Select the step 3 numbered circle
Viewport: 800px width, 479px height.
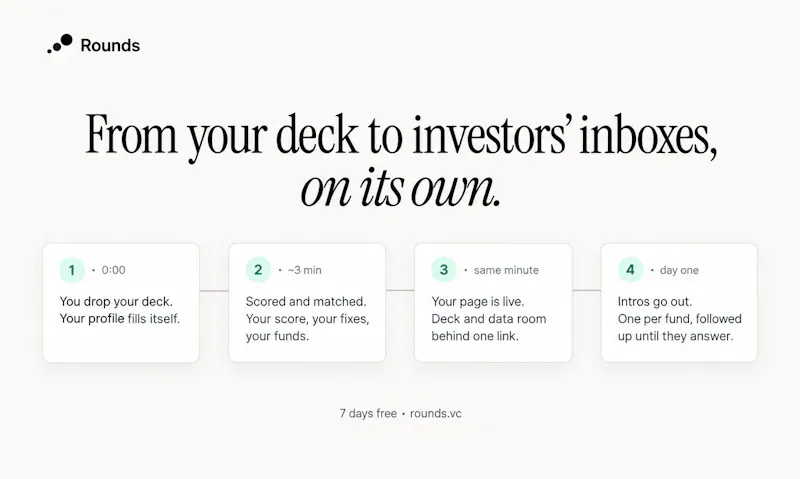(444, 270)
